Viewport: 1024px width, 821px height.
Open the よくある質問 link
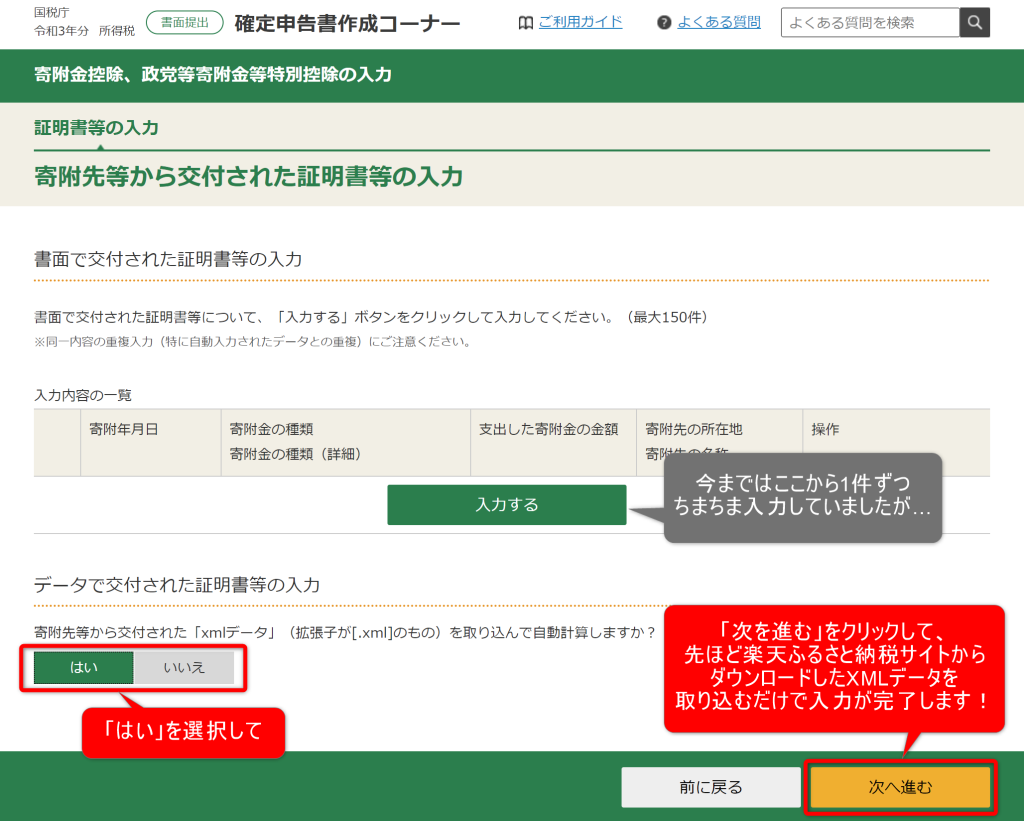[x=718, y=22]
